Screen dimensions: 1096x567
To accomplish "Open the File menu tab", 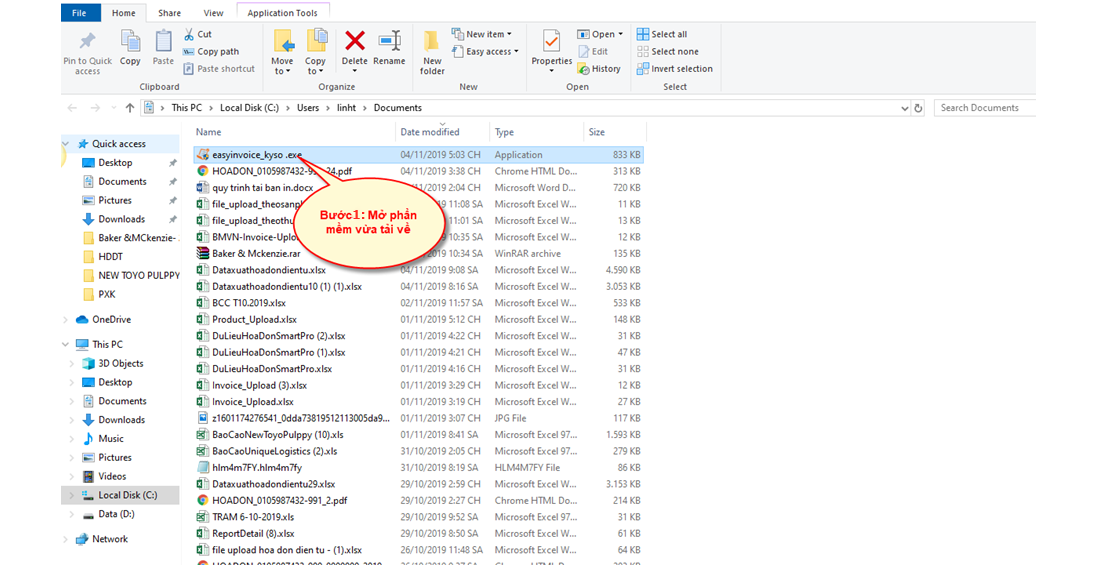I will coord(79,13).
